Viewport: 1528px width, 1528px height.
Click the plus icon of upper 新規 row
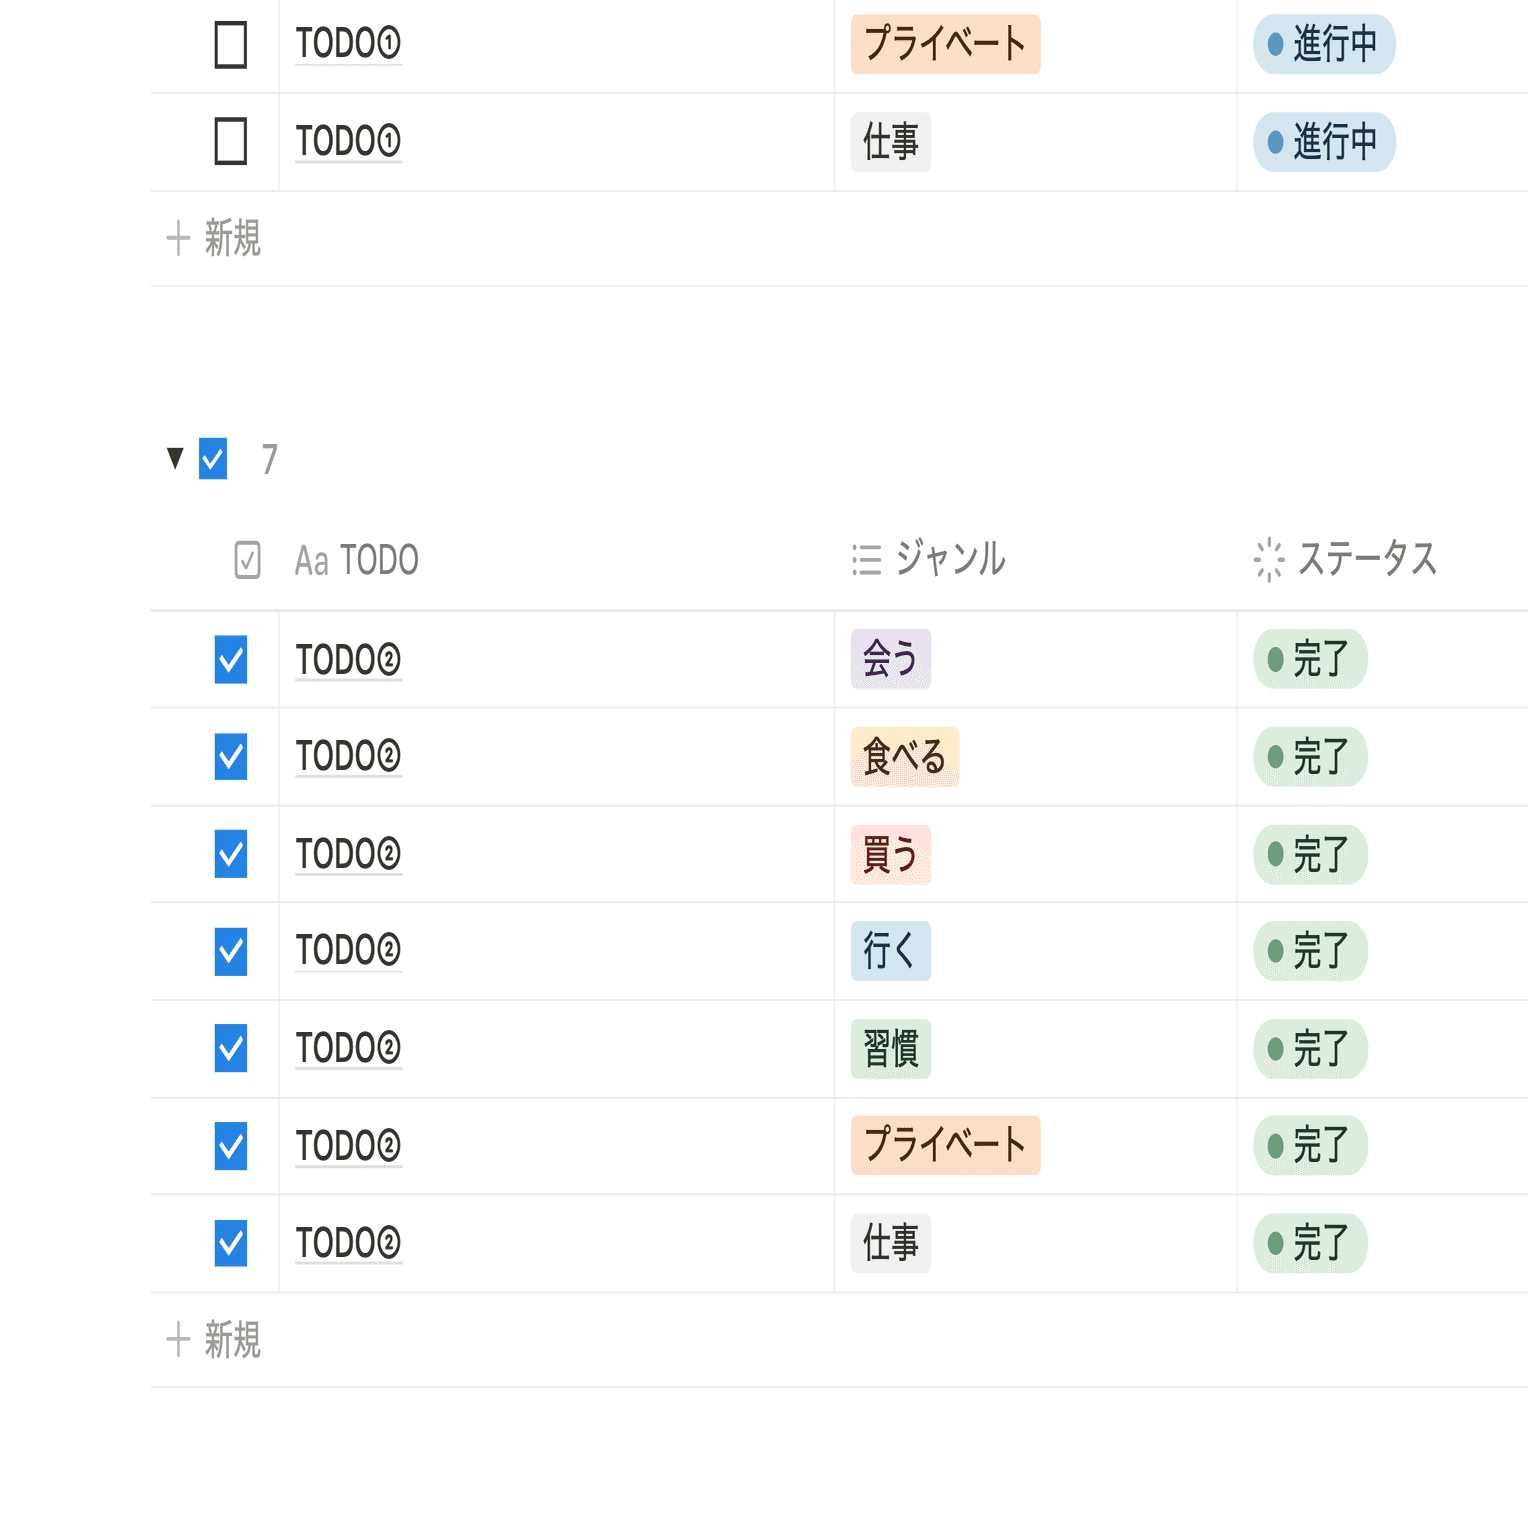point(178,238)
